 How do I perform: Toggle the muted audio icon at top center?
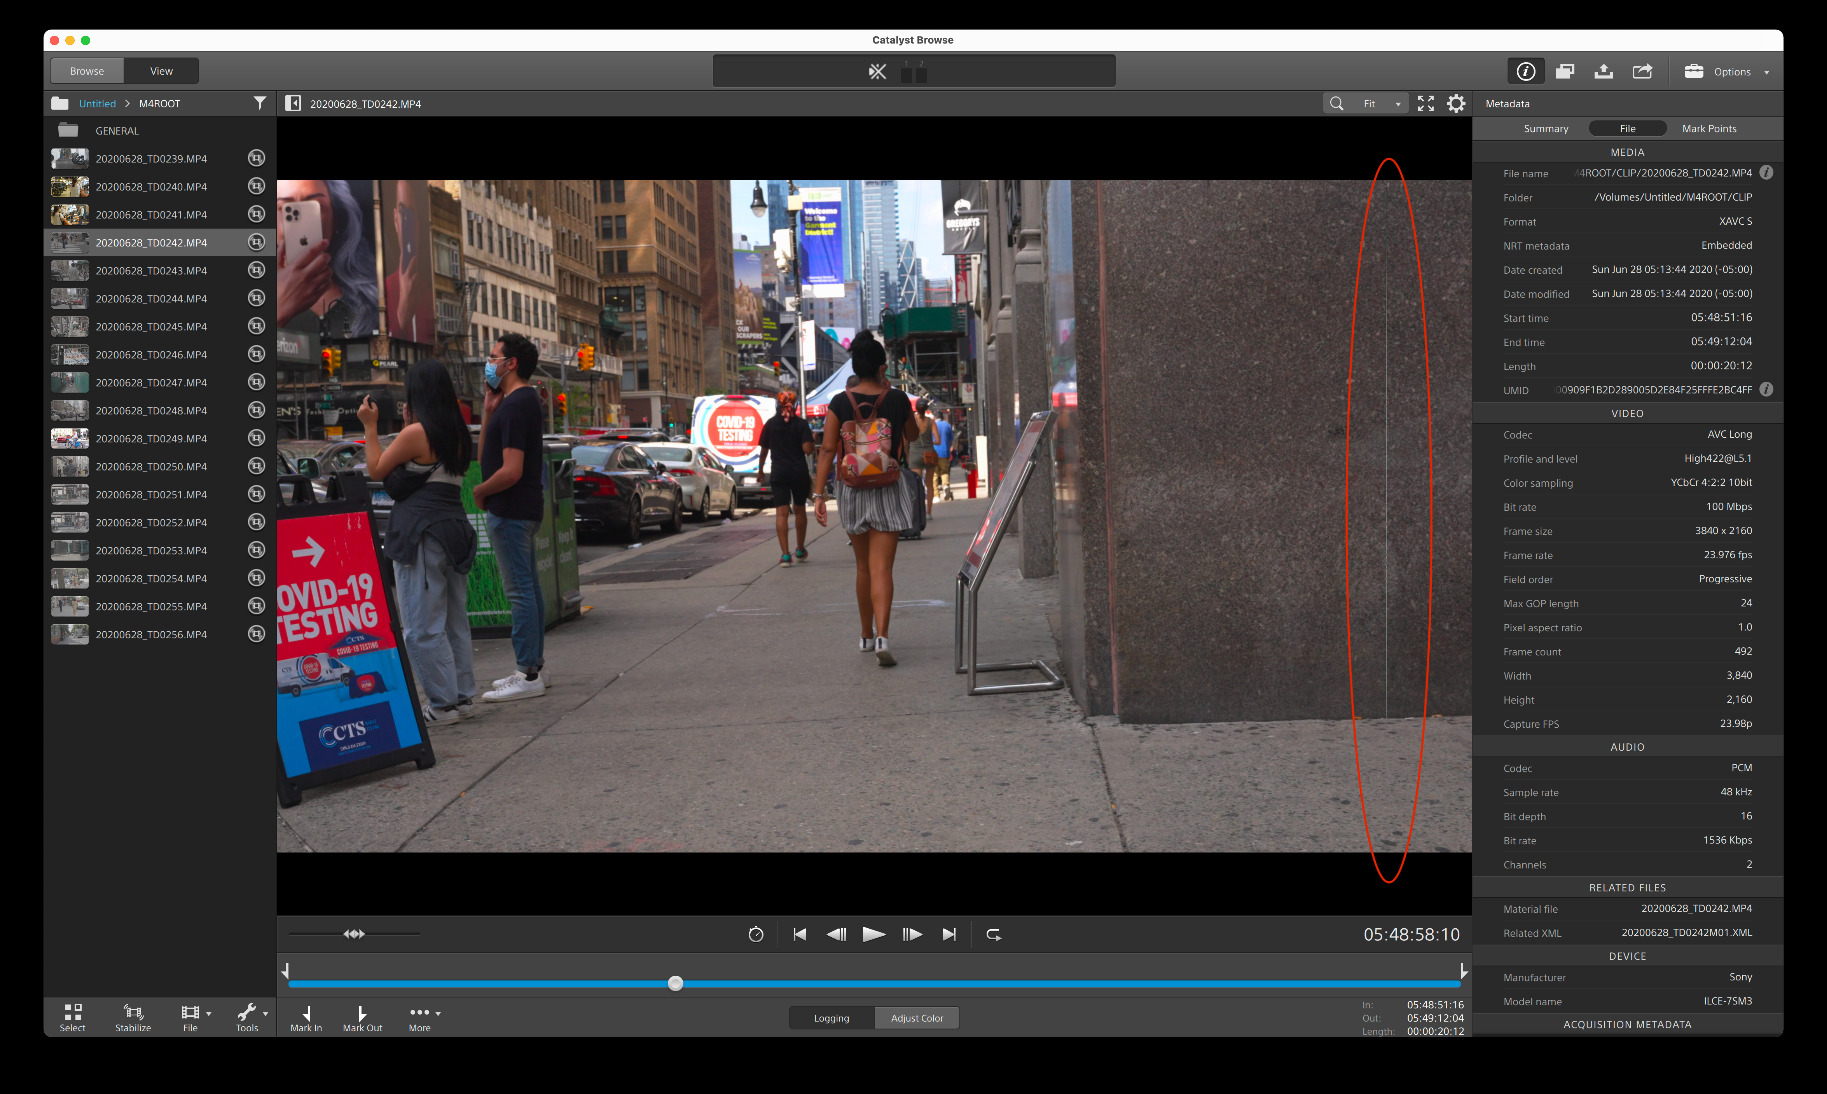(877, 70)
